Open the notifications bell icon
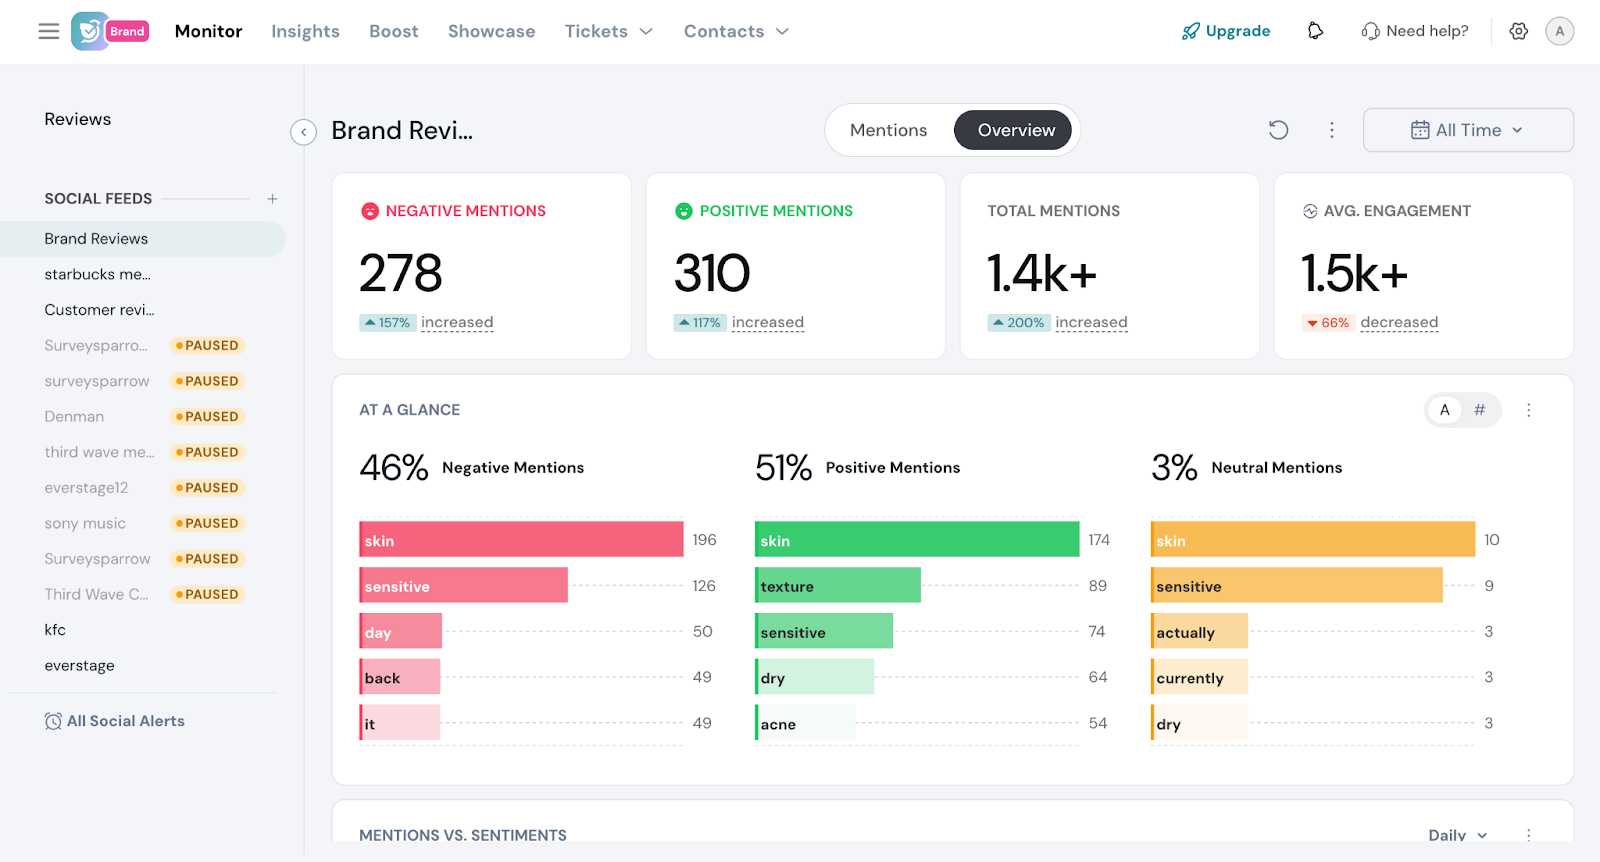The image size is (1600, 862). (x=1315, y=31)
